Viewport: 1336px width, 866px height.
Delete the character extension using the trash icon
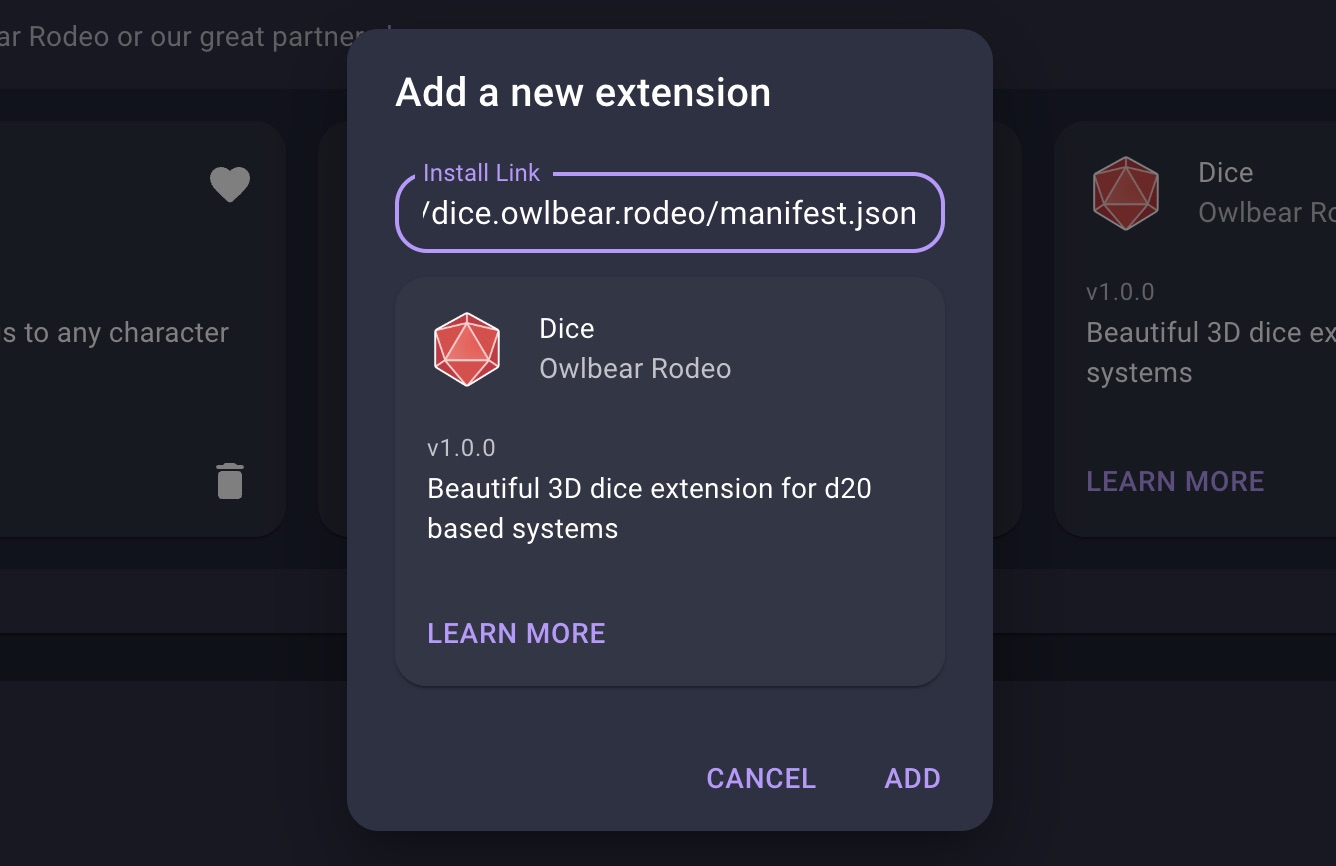point(230,481)
